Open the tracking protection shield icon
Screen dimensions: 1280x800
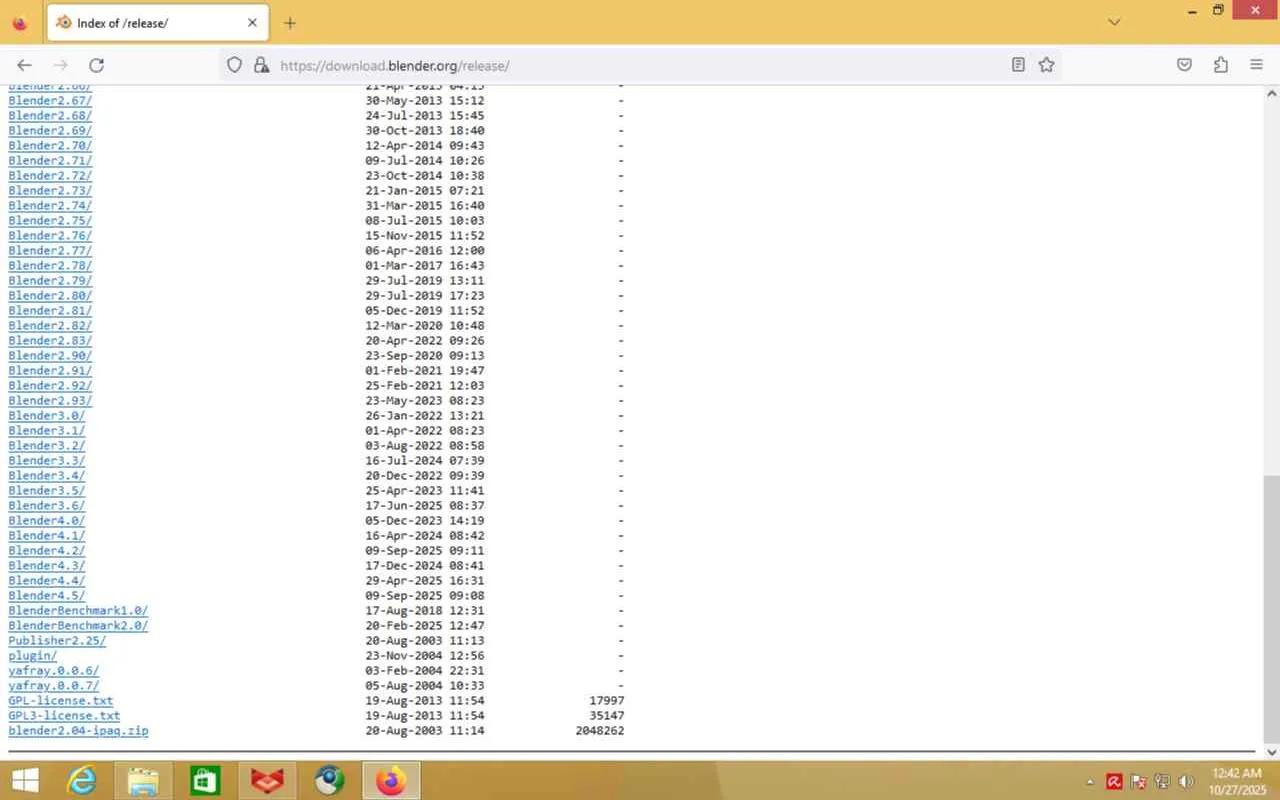pyautogui.click(x=234, y=65)
